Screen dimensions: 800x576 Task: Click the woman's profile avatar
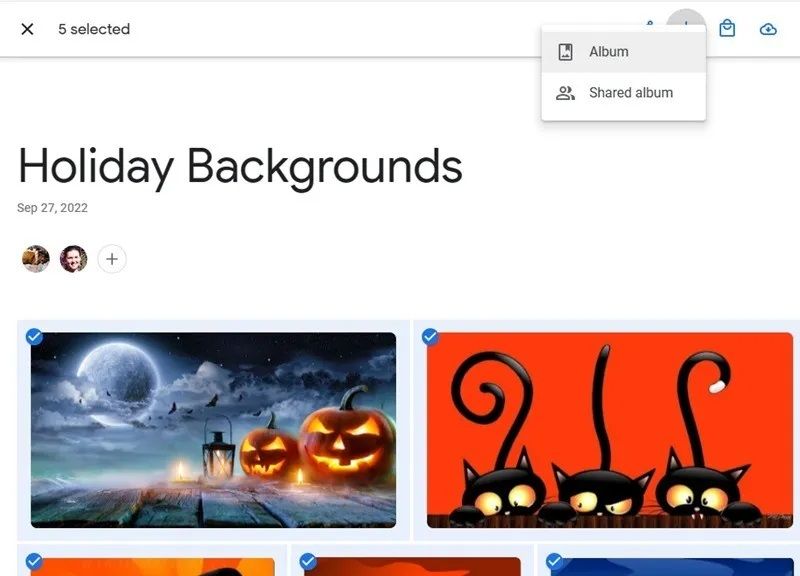73,259
